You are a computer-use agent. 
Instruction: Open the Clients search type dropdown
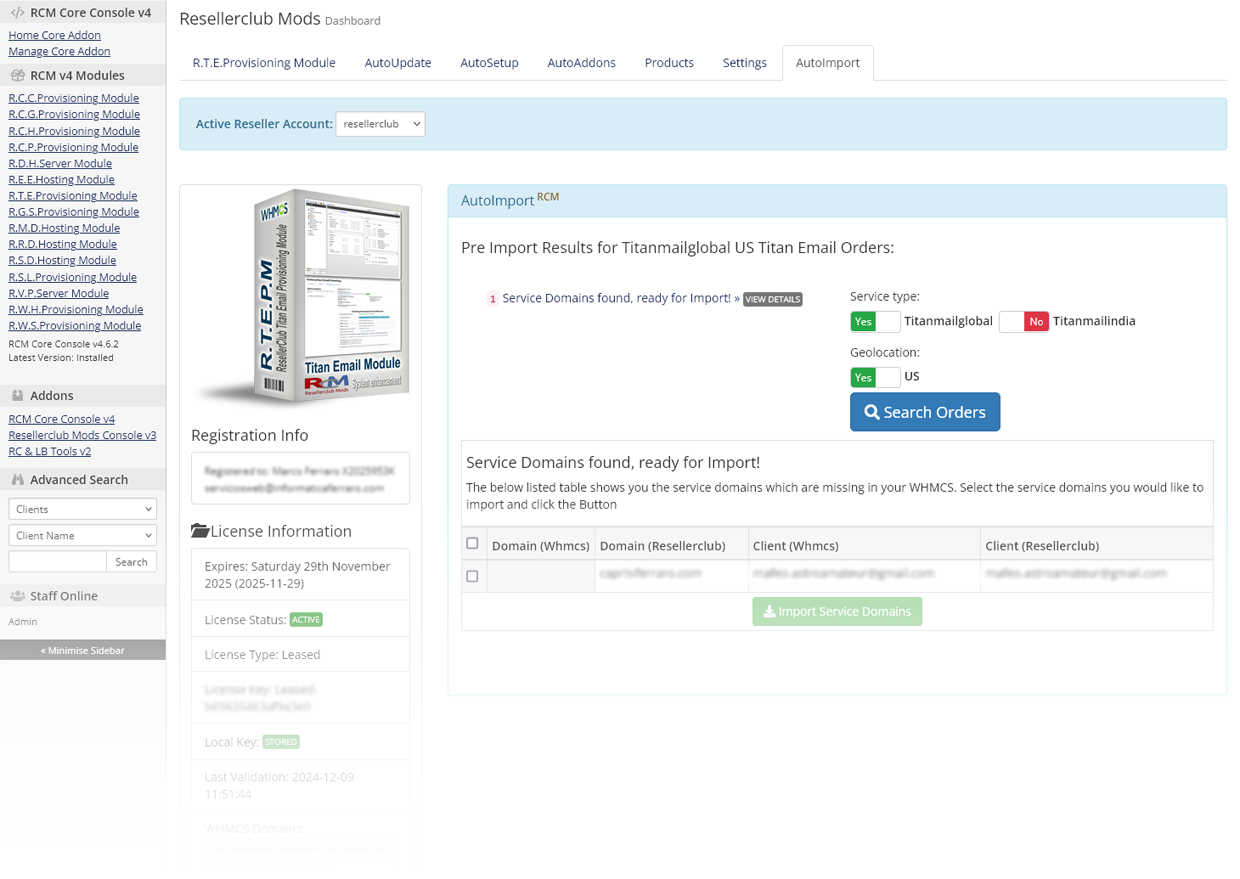(83, 509)
